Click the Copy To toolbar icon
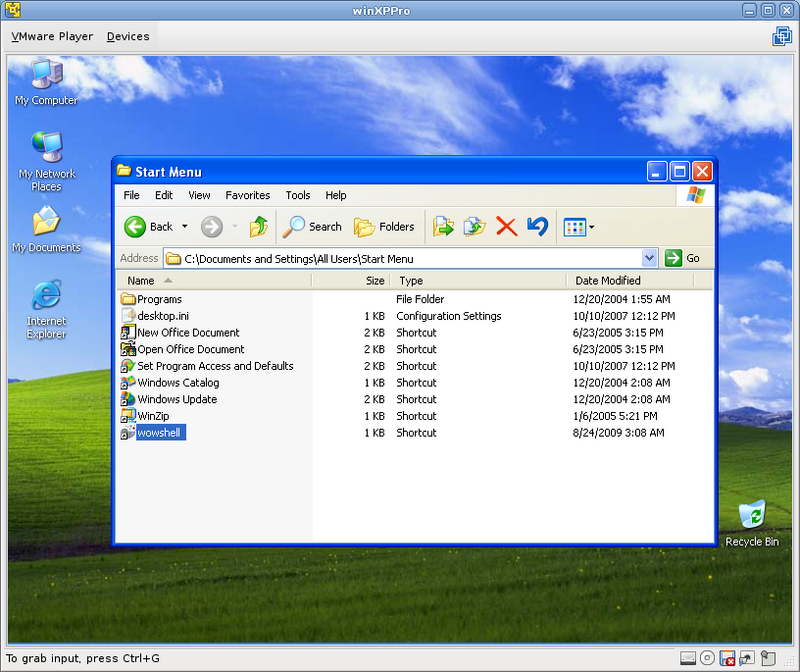 (x=474, y=227)
